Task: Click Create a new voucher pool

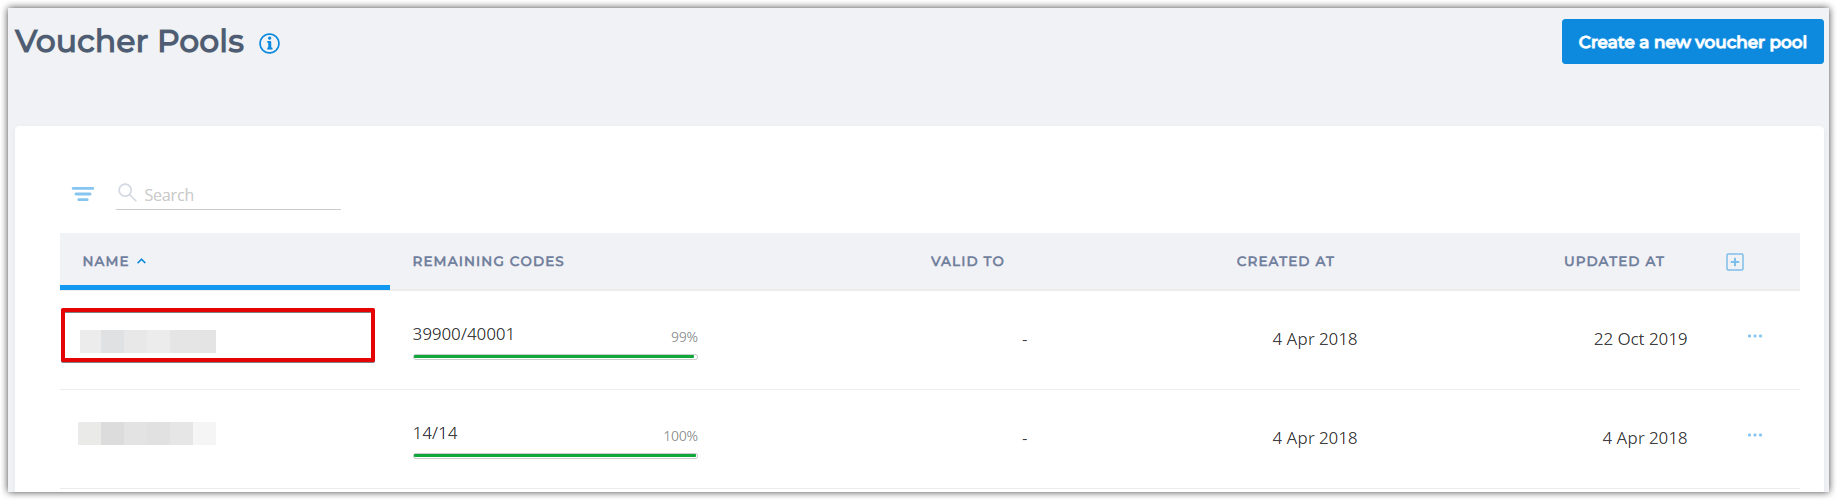Action: (x=1692, y=42)
